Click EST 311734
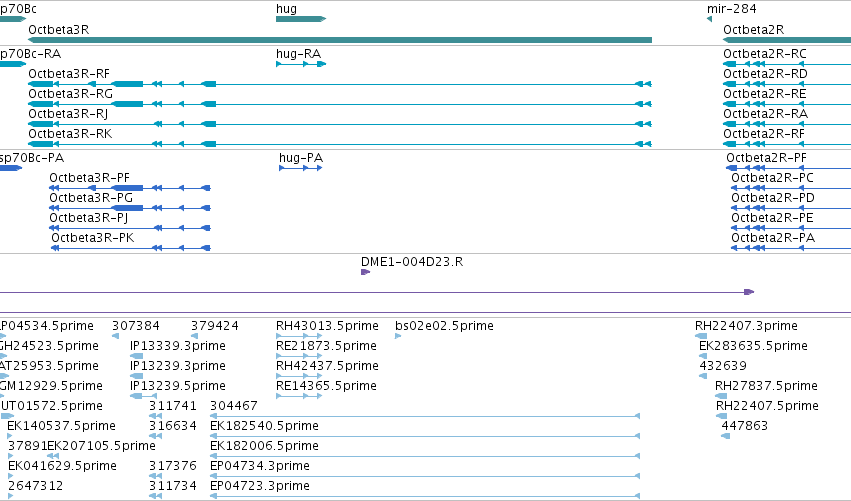The height and width of the screenshot is (501, 851). tap(173, 487)
